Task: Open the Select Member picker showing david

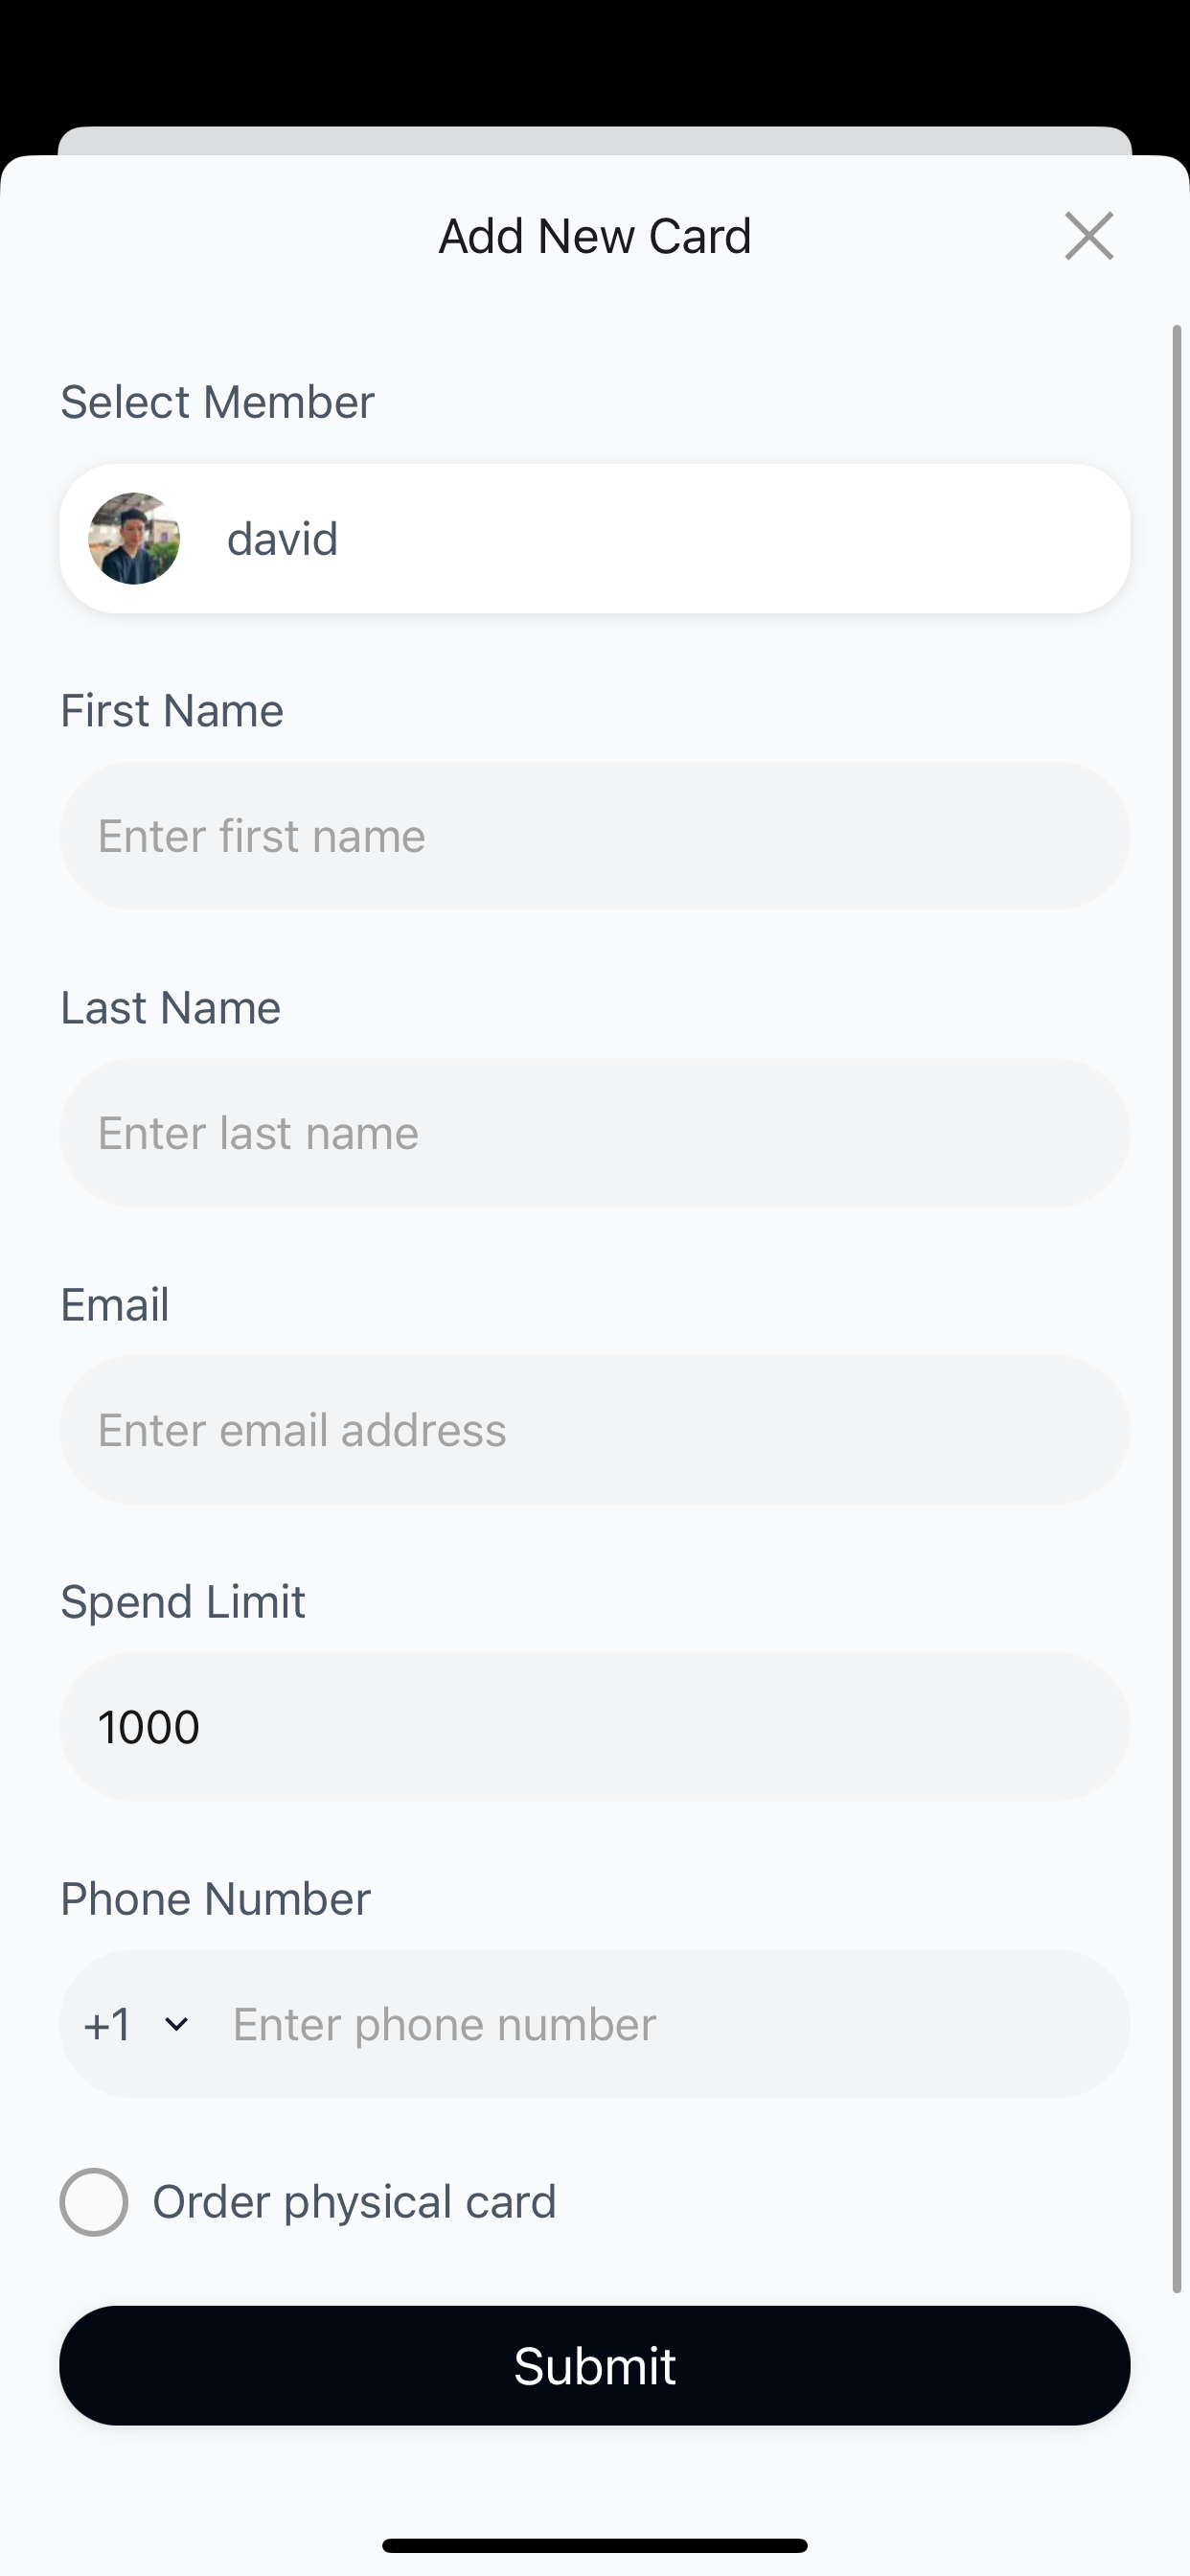Action: click(595, 538)
